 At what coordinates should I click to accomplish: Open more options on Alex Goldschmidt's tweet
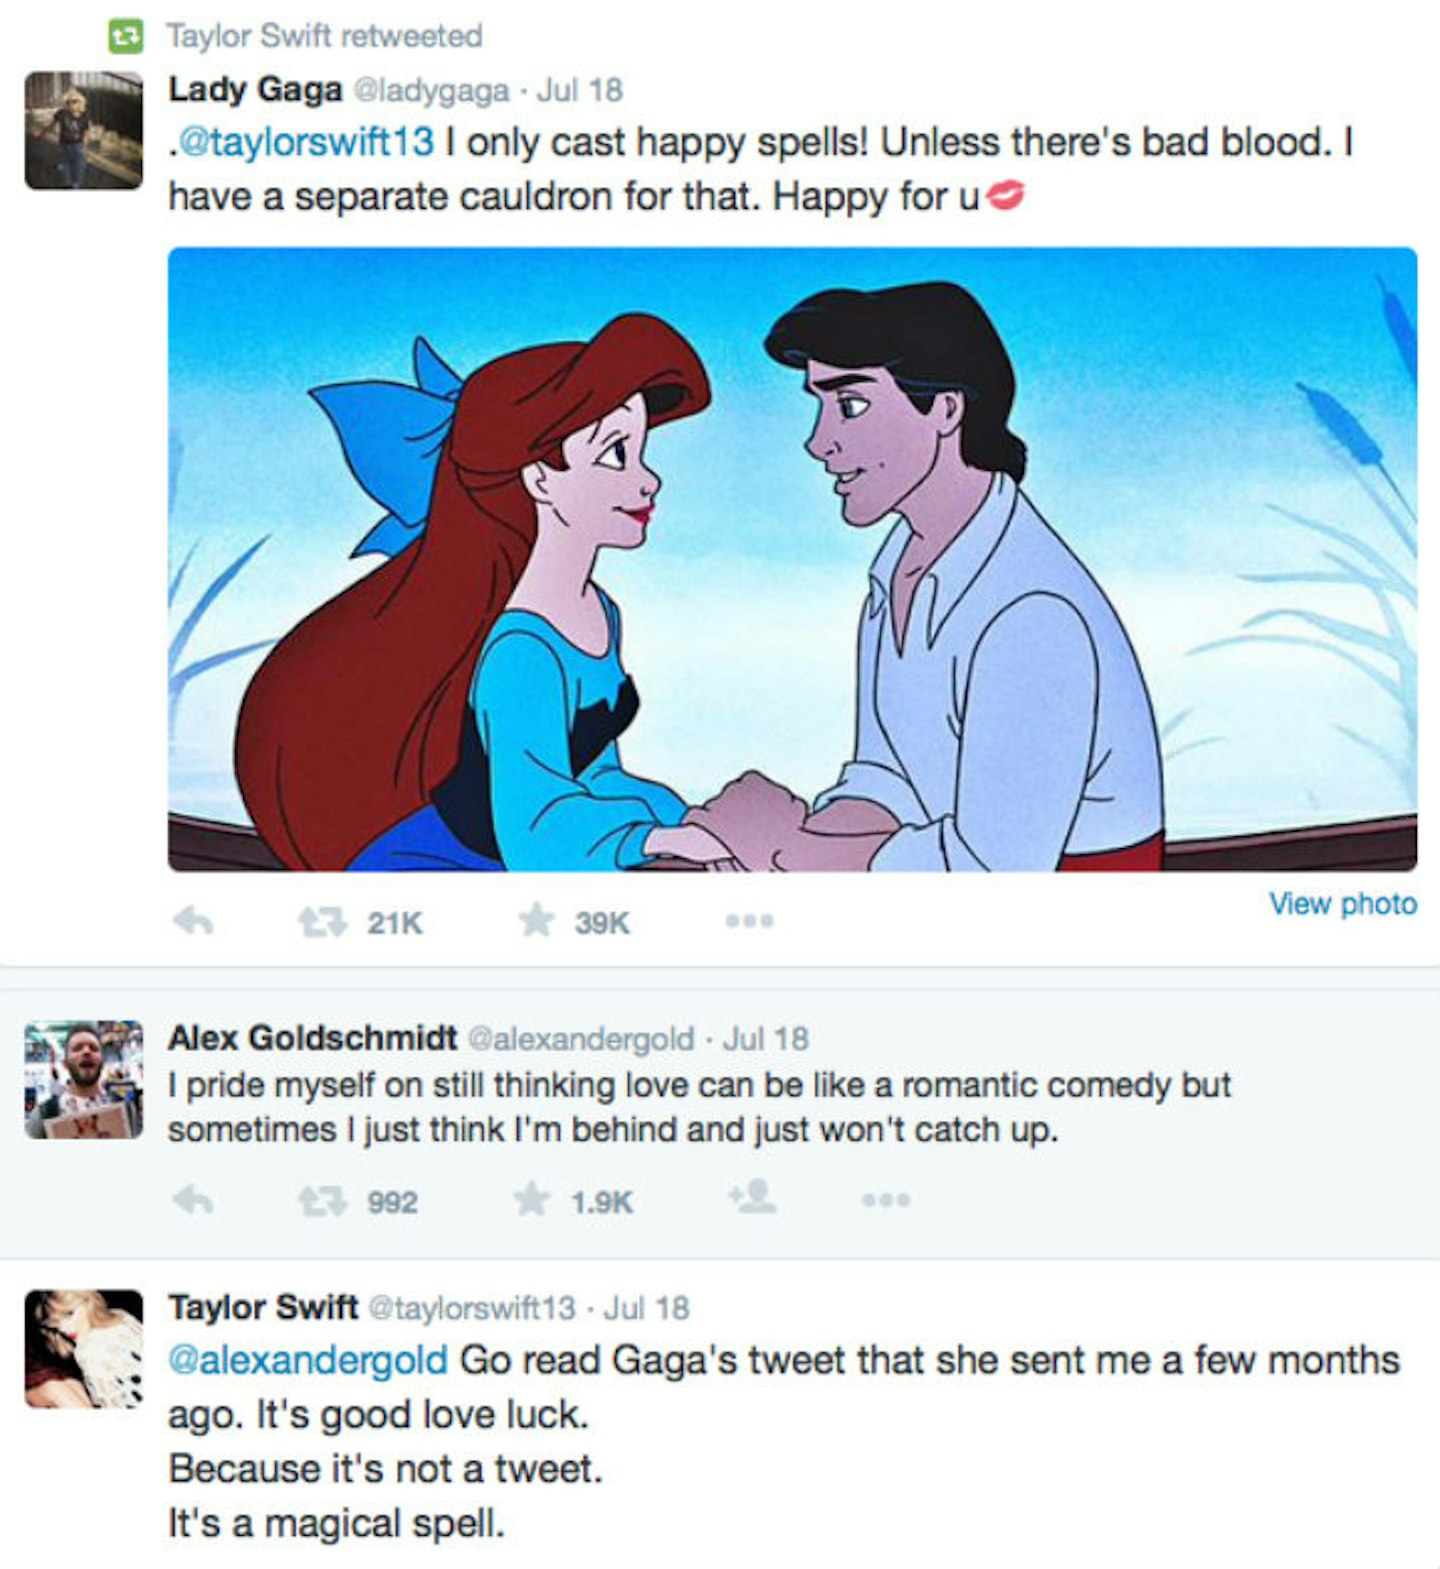886,1200
